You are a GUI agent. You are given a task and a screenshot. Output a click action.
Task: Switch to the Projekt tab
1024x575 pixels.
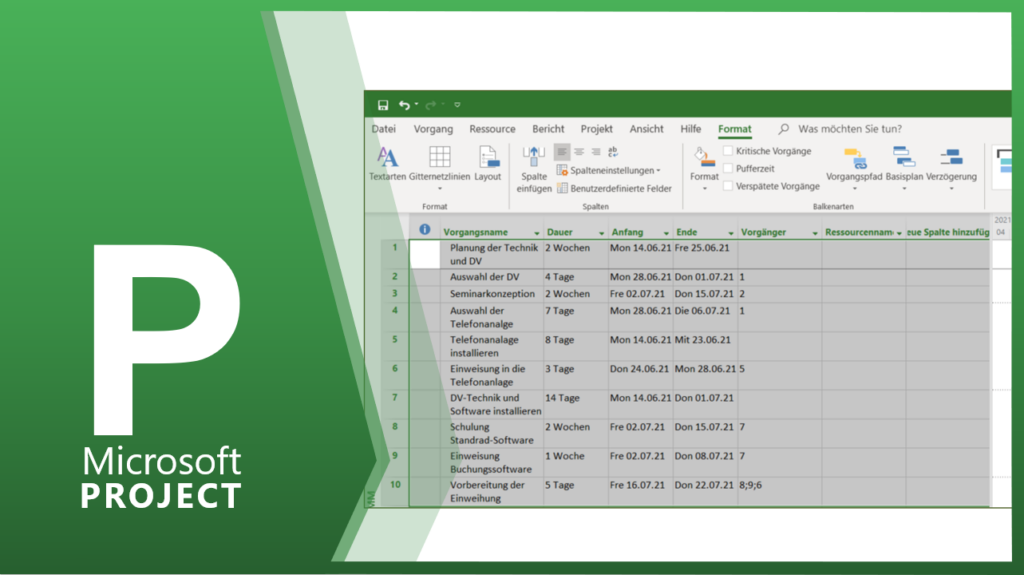click(x=596, y=129)
